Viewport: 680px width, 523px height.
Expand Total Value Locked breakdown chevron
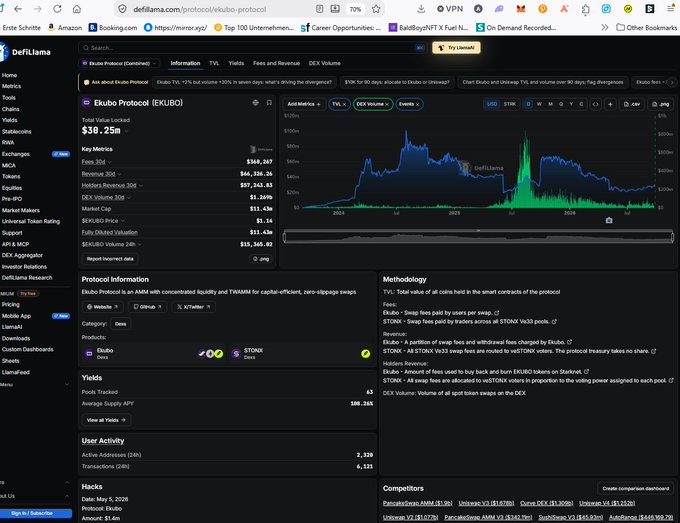coord(127,131)
